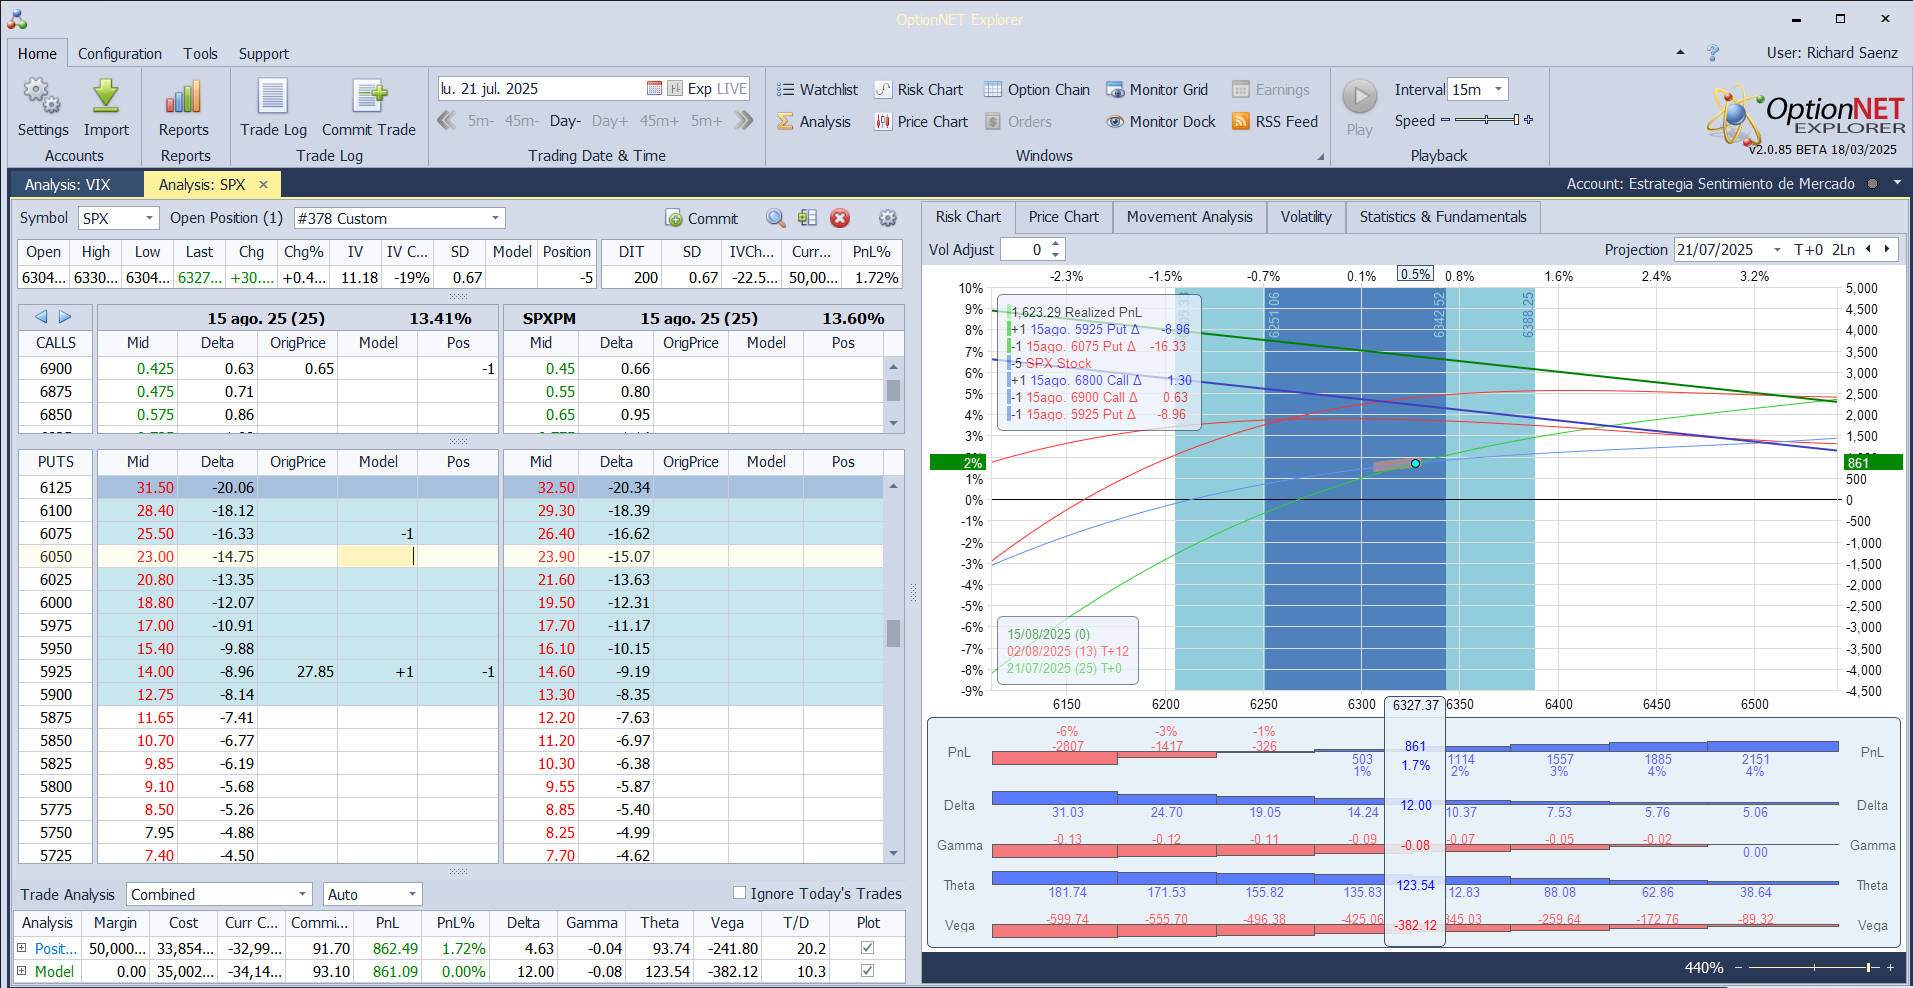The height and width of the screenshot is (988, 1913).
Task: Open the Settings gear icon in Accounts
Action: tap(42, 97)
